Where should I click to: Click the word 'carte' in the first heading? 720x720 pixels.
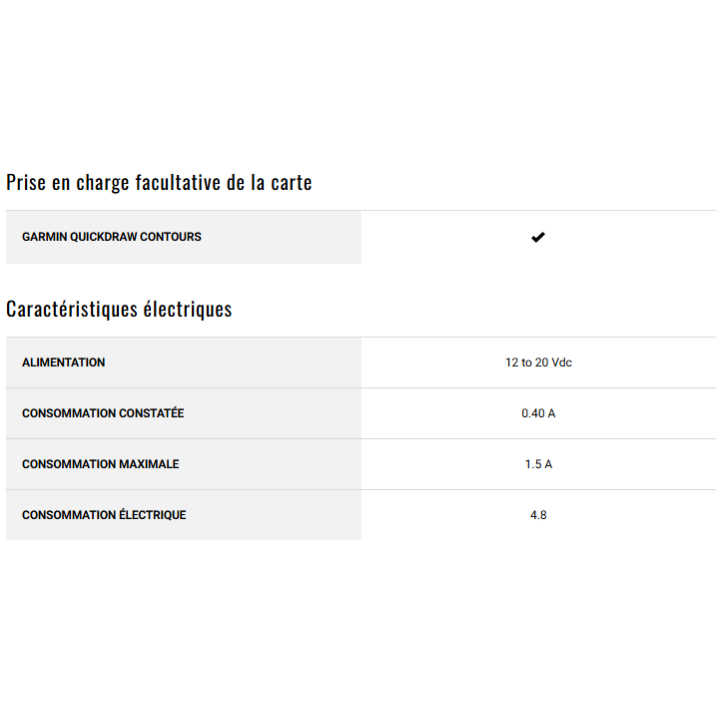tap(291, 183)
